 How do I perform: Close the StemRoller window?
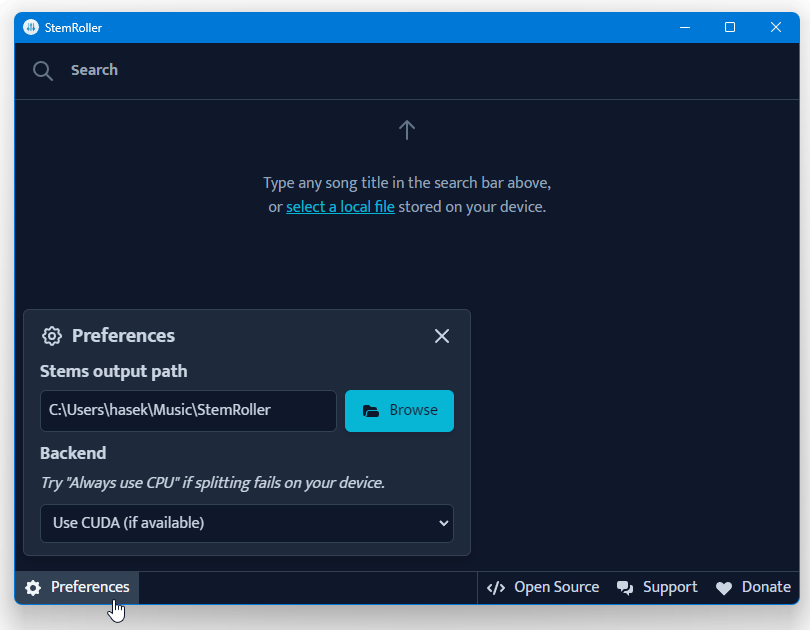click(775, 27)
